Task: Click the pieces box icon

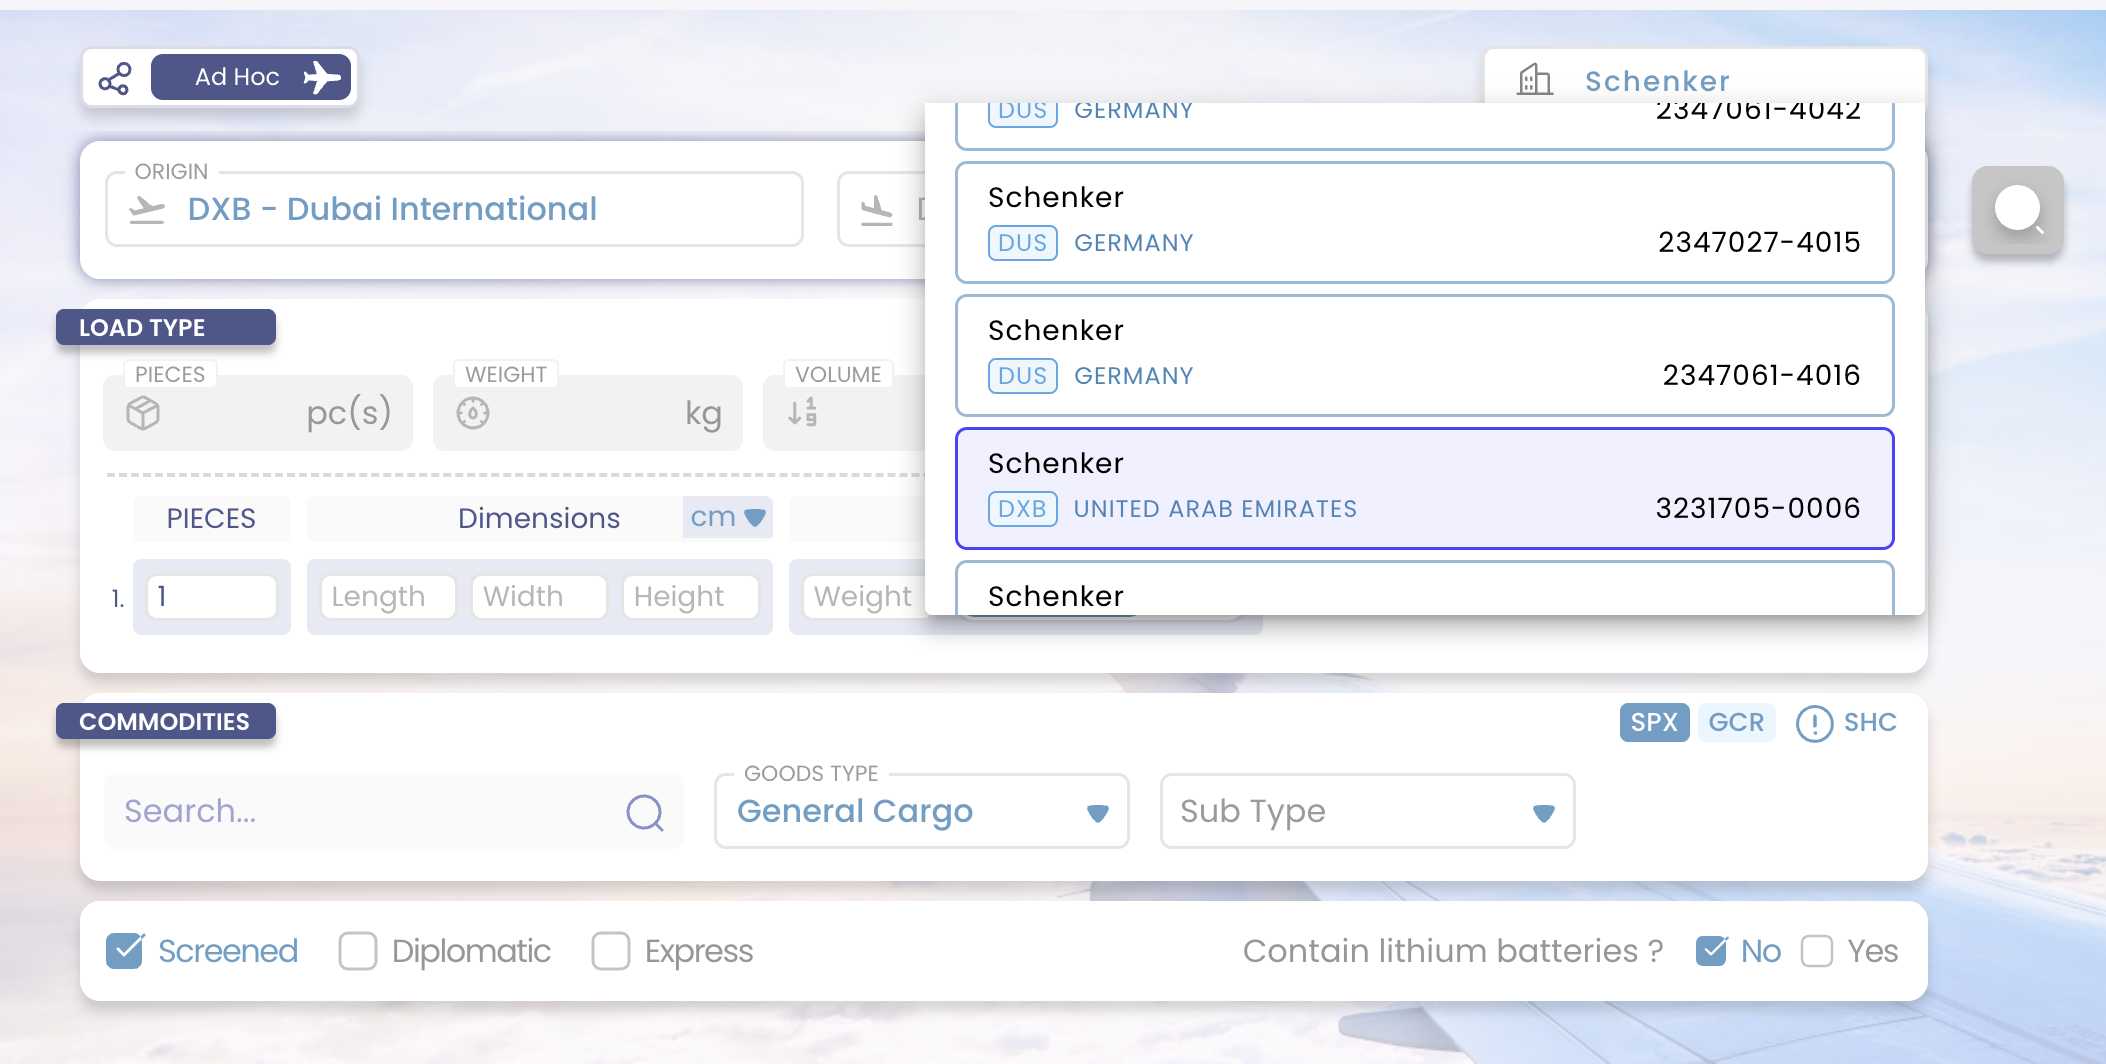Action: [x=143, y=413]
